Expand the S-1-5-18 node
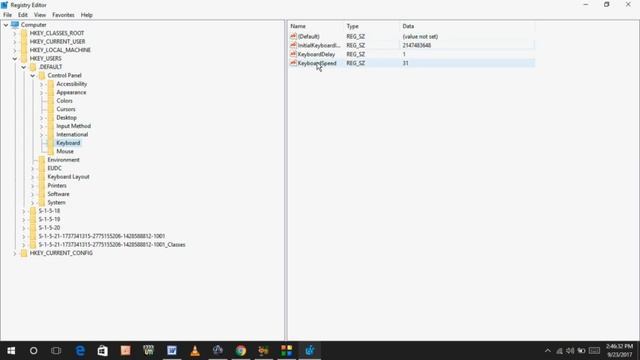The height and width of the screenshot is (360, 640). 24,211
